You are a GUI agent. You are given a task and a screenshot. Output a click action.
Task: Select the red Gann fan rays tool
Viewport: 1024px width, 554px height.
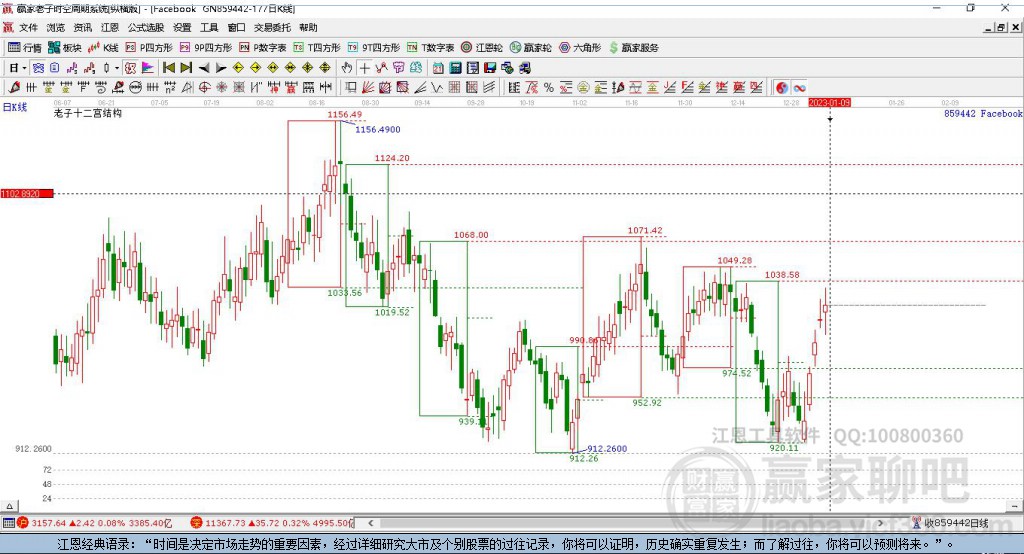coord(368,88)
